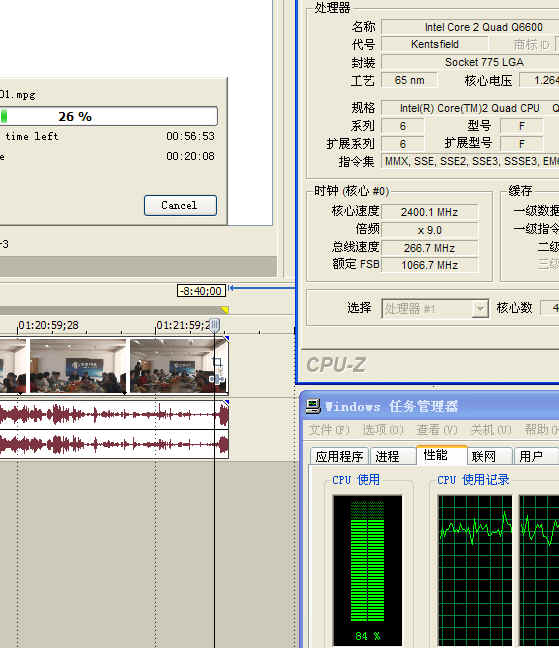Click the 型号 value 'F'
This screenshot has height=648, width=559.
[x=522, y=126]
